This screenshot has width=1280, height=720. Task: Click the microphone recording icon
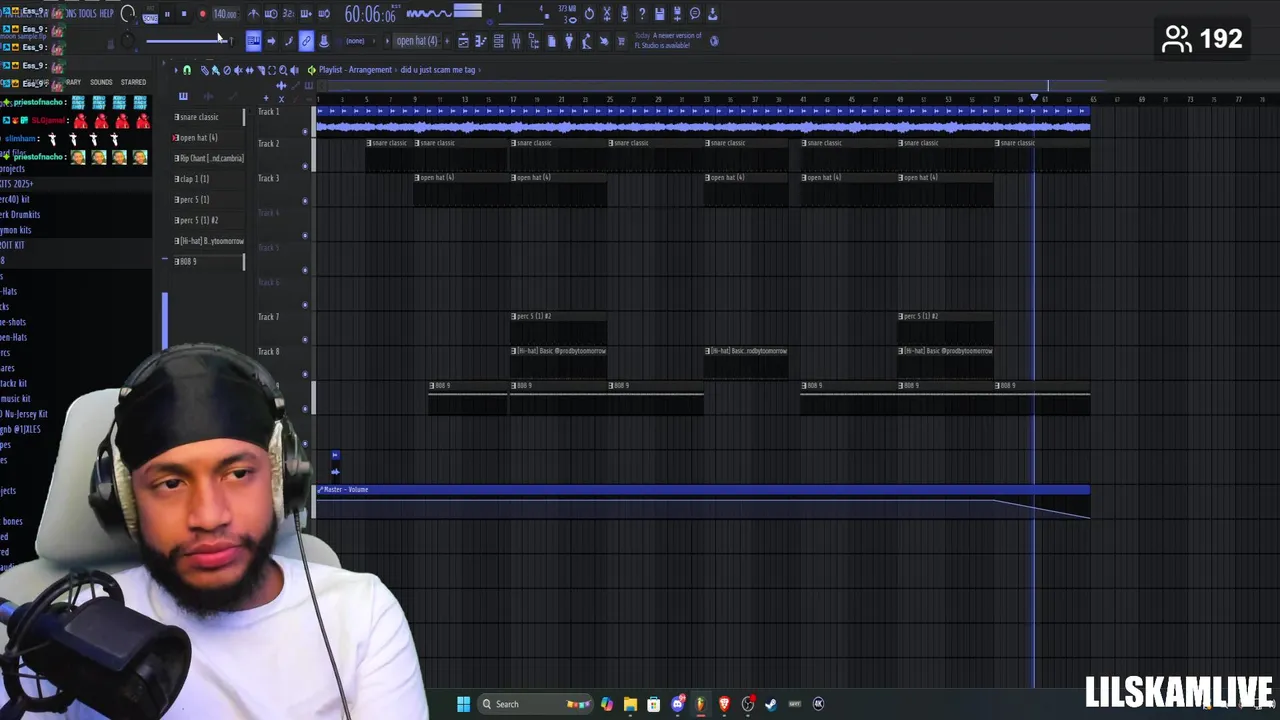[x=624, y=14]
